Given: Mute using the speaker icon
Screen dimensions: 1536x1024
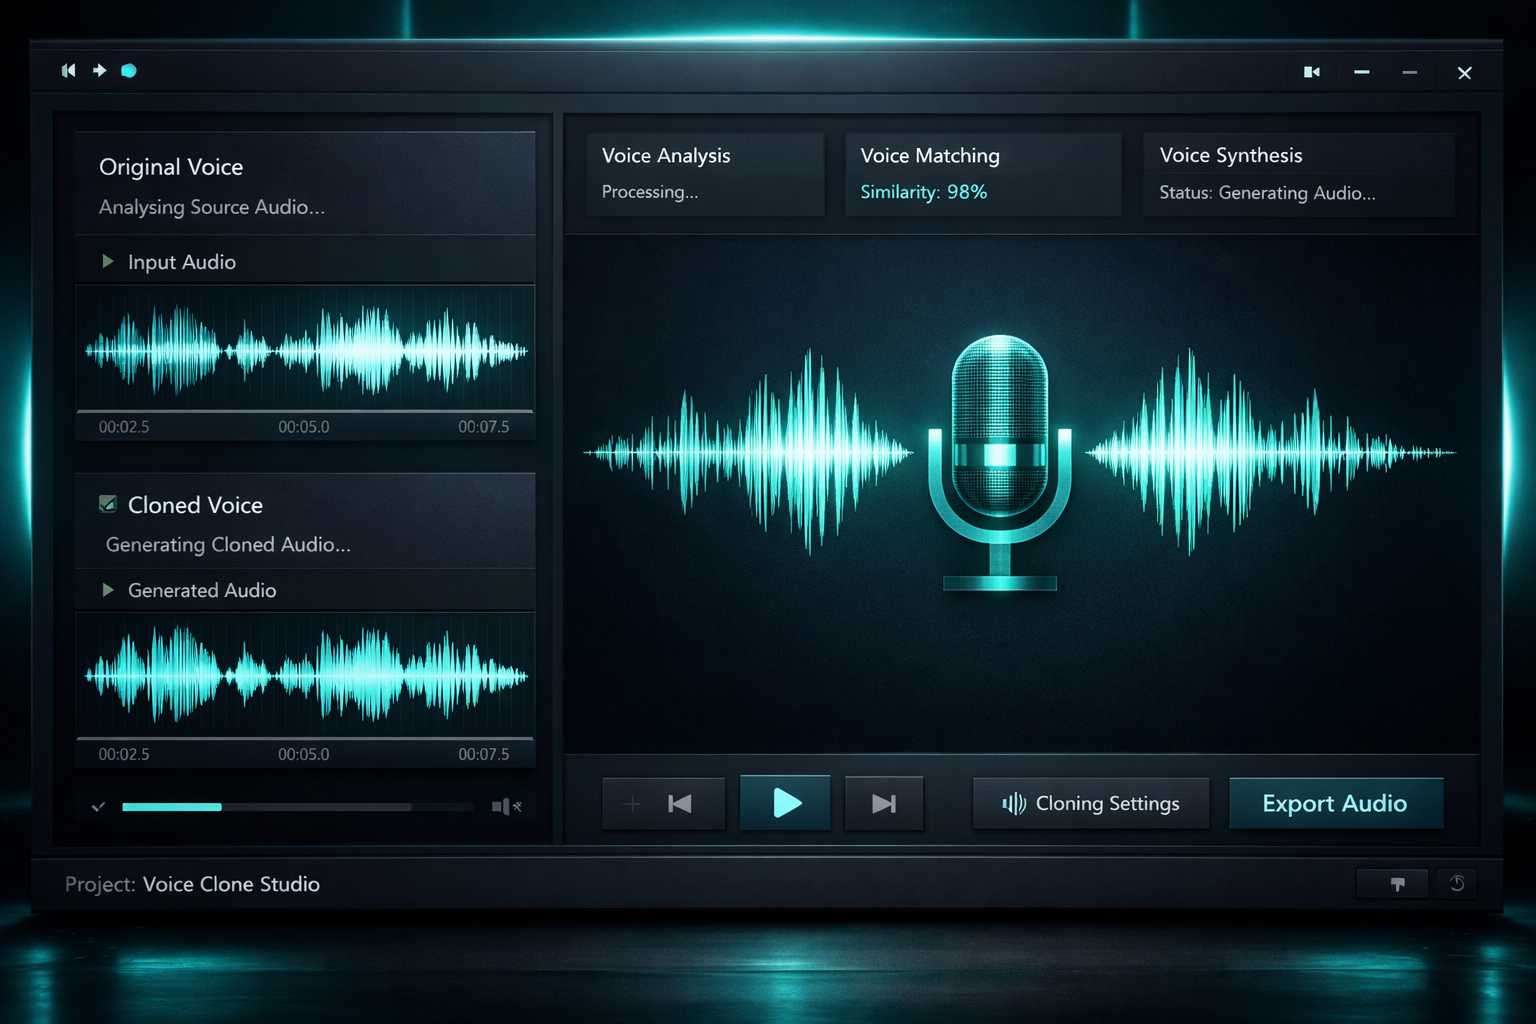Looking at the screenshot, I should tap(506, 806).
